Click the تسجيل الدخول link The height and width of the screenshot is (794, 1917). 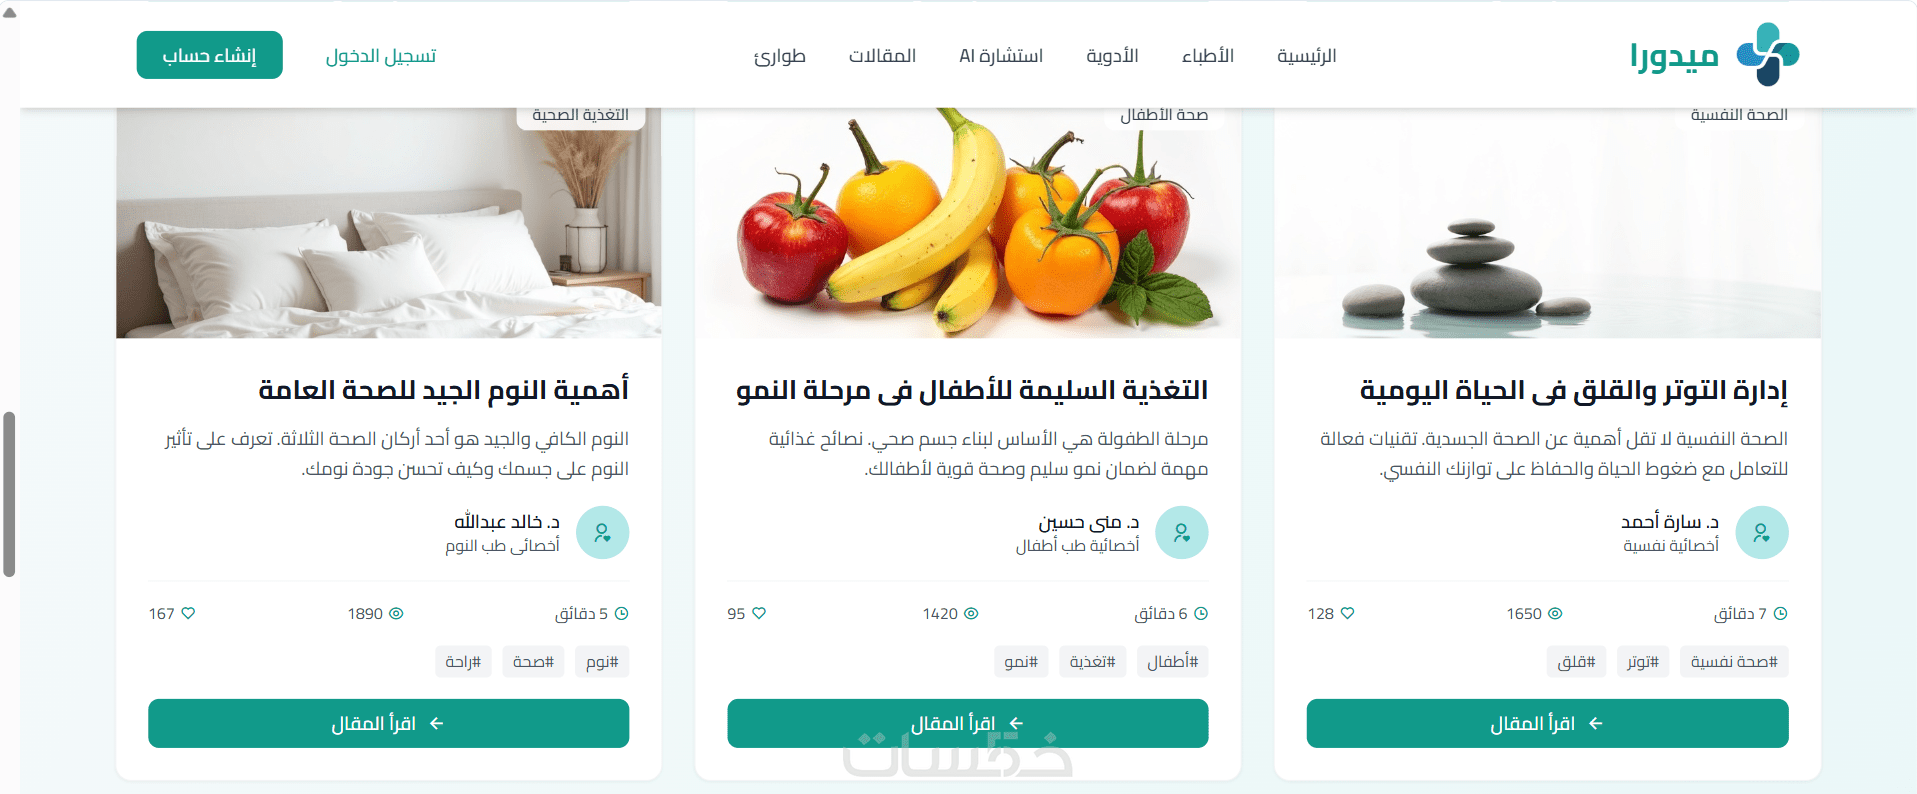click(381, 56)
